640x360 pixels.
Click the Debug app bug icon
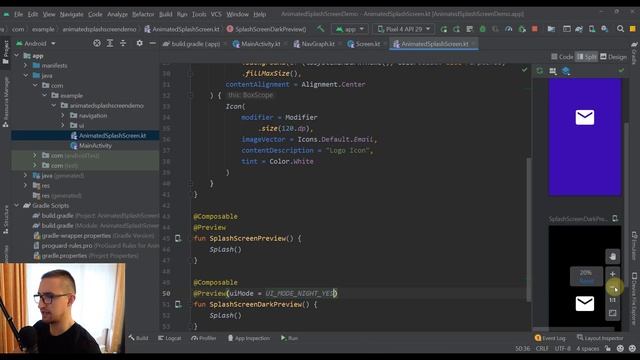(x=482, y=29)
